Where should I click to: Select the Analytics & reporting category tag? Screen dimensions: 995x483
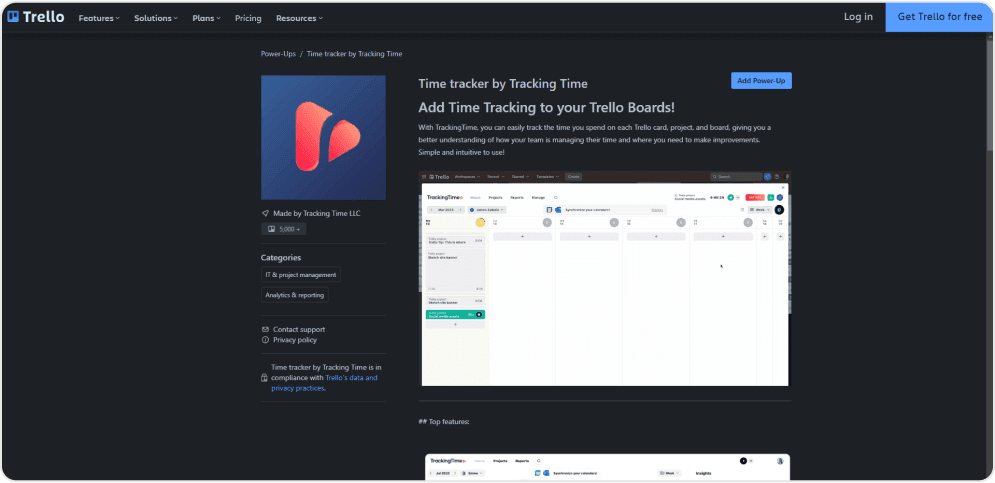point(294,295)
